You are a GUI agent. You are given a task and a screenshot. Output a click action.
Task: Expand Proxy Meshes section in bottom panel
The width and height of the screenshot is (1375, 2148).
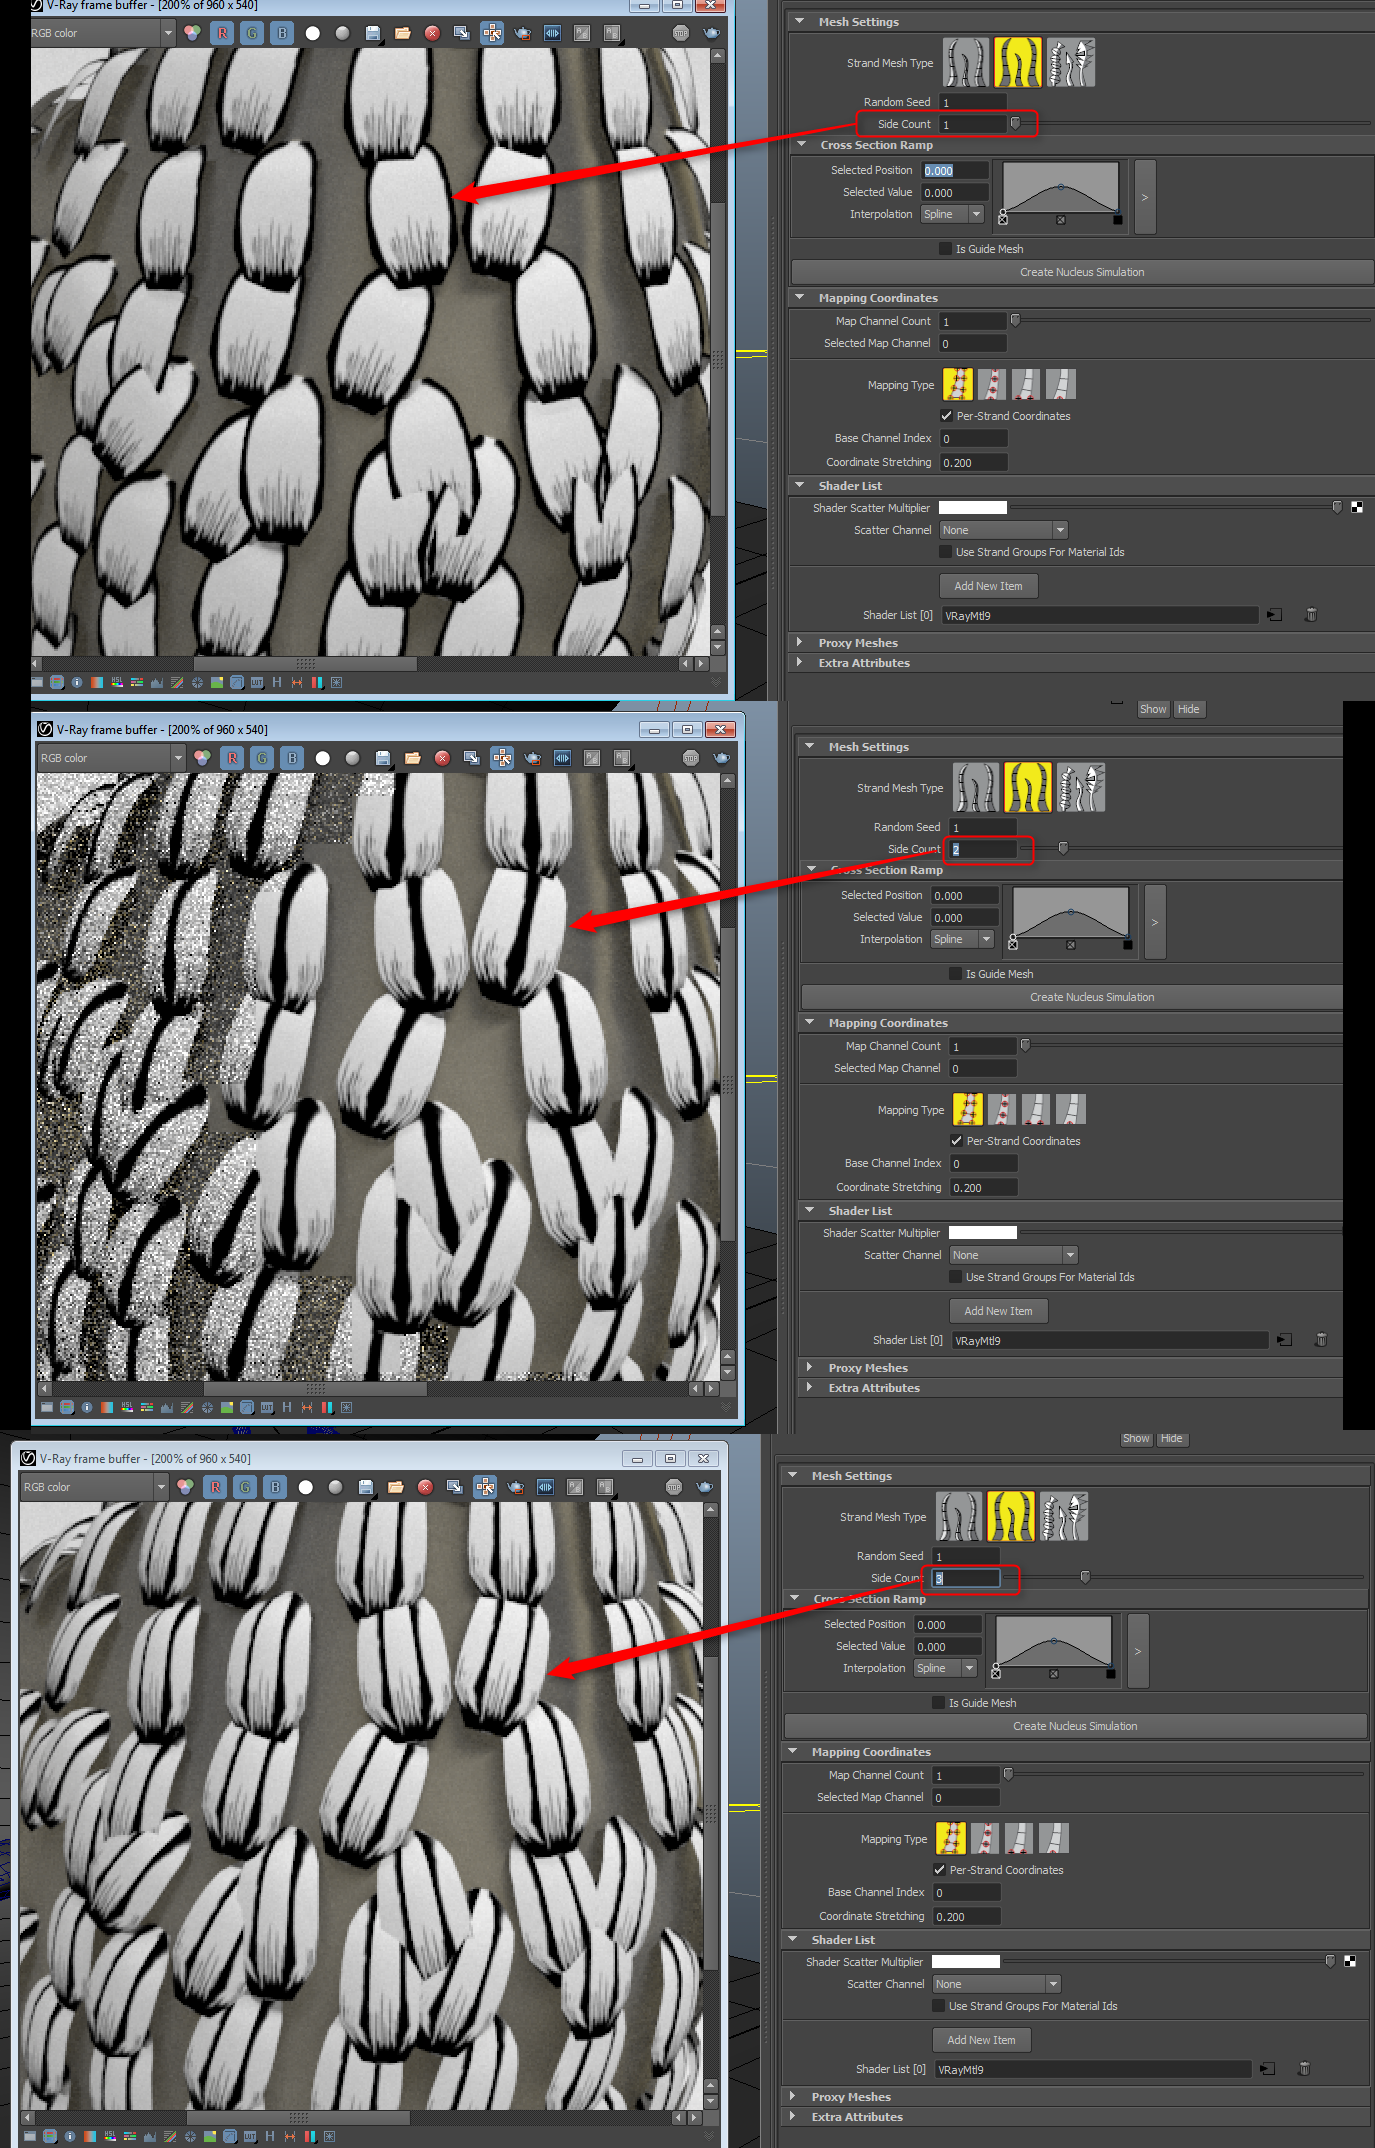[x=792, y=2097]
